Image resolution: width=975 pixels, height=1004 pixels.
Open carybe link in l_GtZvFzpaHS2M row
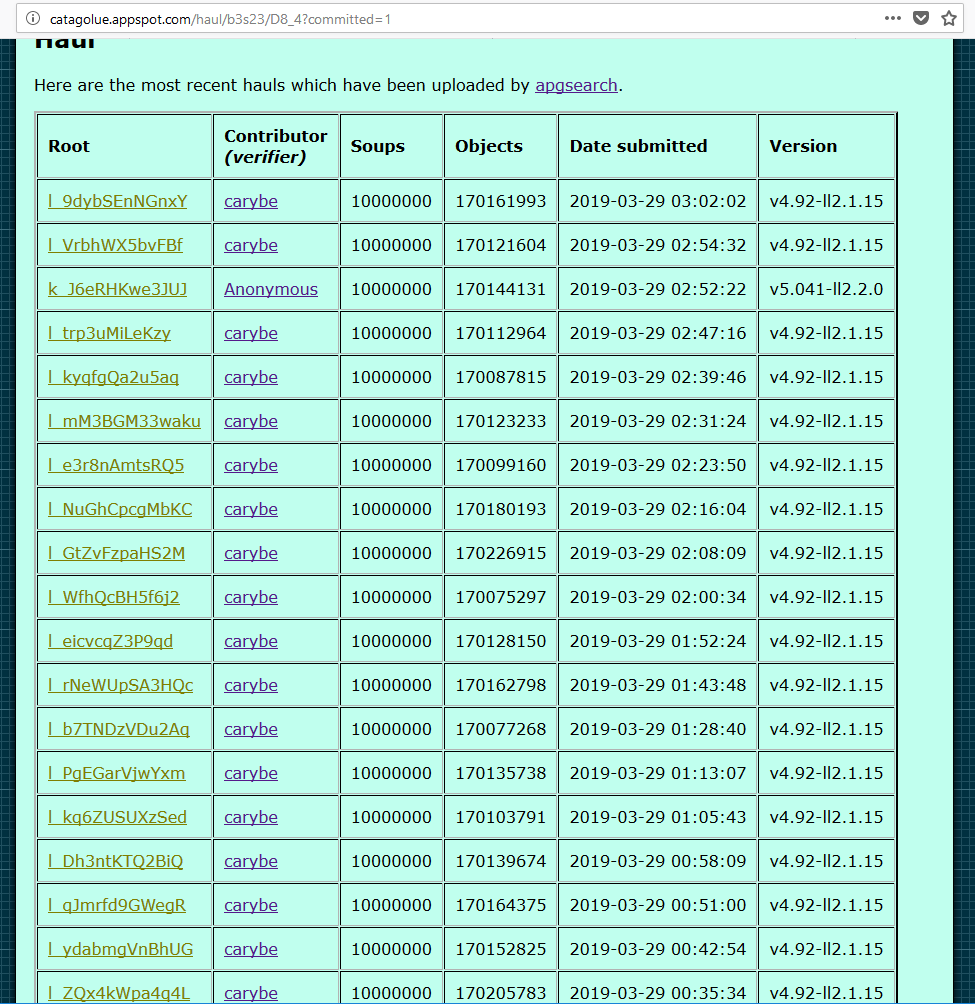click(251, 553)
